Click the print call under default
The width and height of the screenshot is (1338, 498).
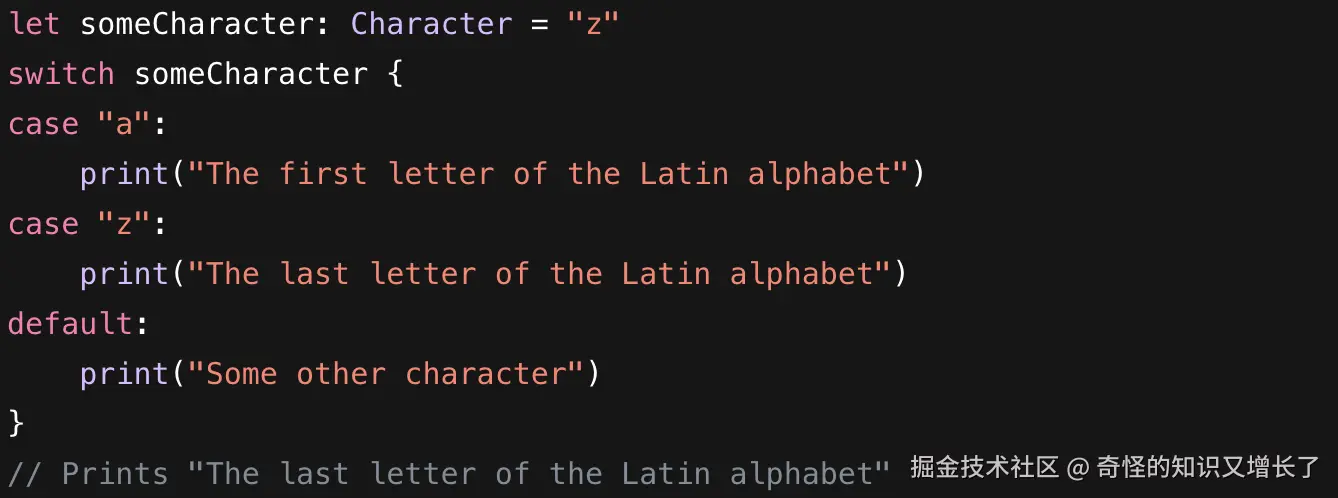(x=125, y=374)
